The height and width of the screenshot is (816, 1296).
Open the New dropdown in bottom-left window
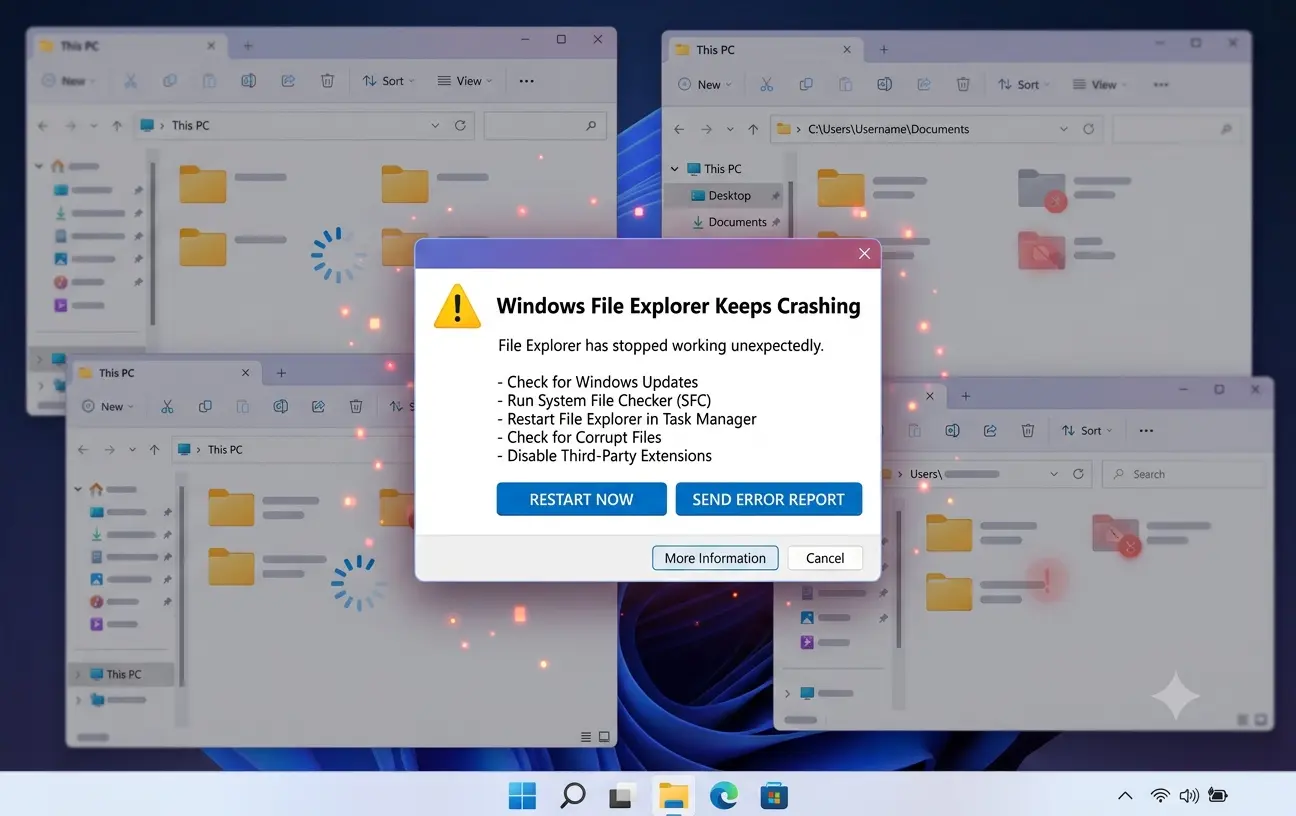pyautogui.click(x=108, y=407)
